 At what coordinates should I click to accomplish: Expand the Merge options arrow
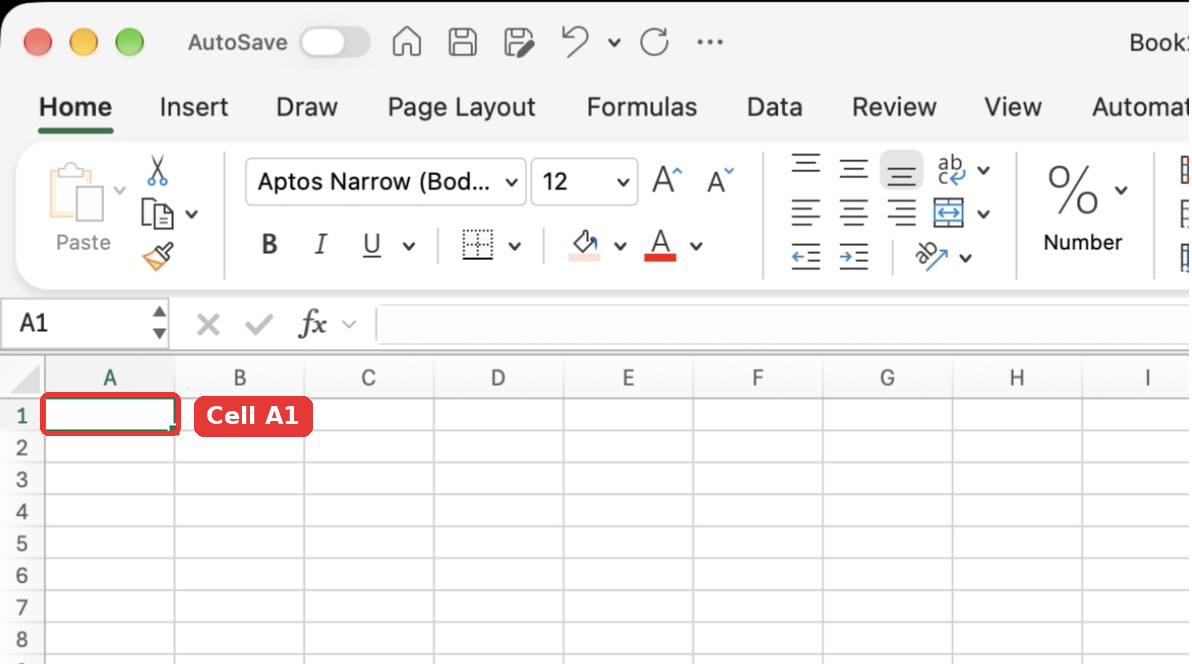pyautogui.click(x=984, y=214)
